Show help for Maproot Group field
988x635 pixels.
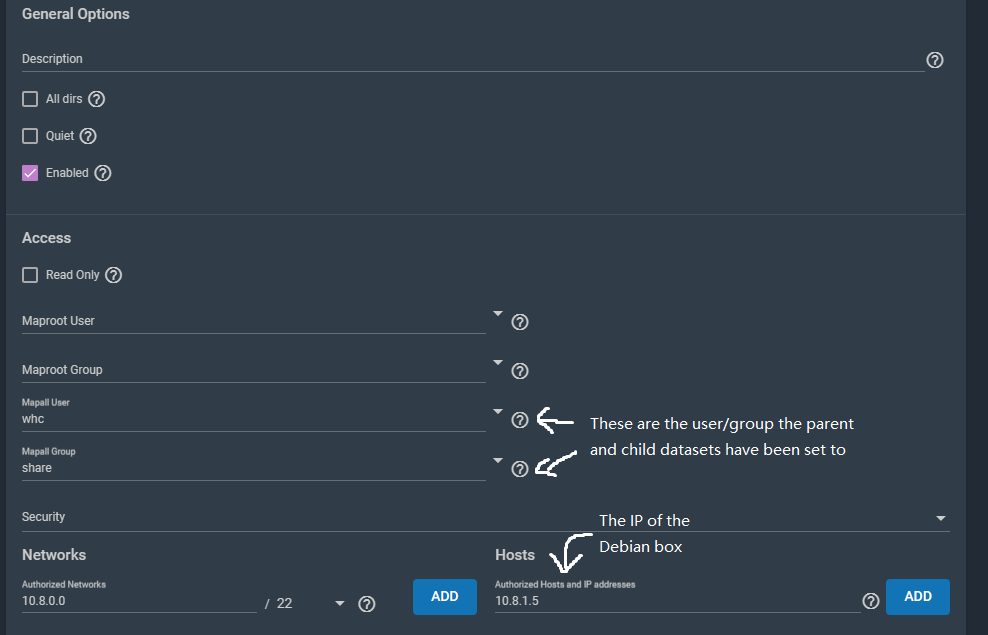[520, 371]
